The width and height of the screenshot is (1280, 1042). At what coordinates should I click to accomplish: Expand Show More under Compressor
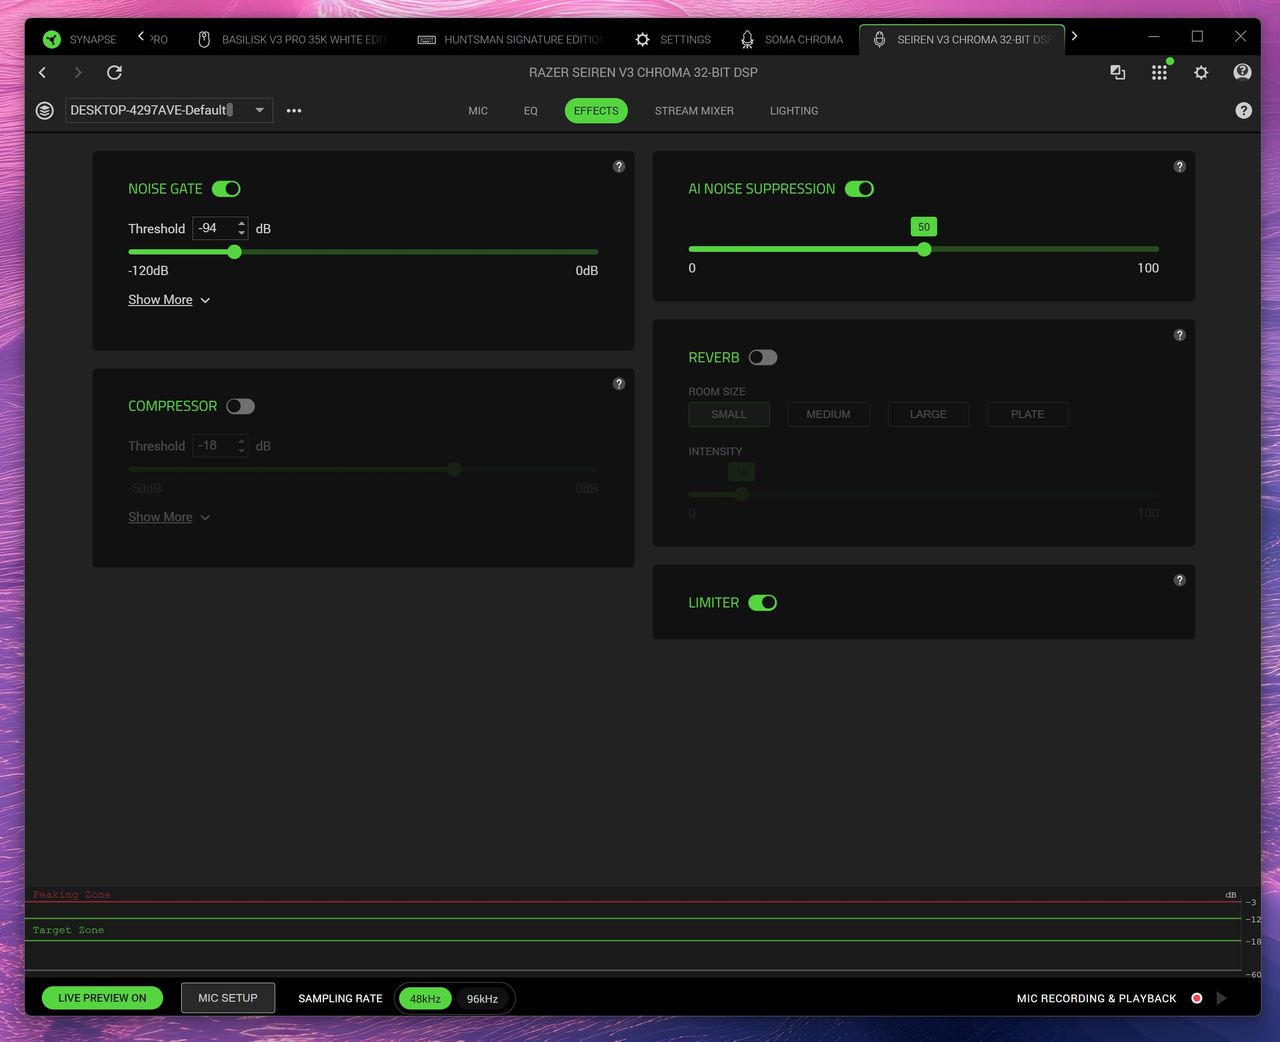point(169,517)
